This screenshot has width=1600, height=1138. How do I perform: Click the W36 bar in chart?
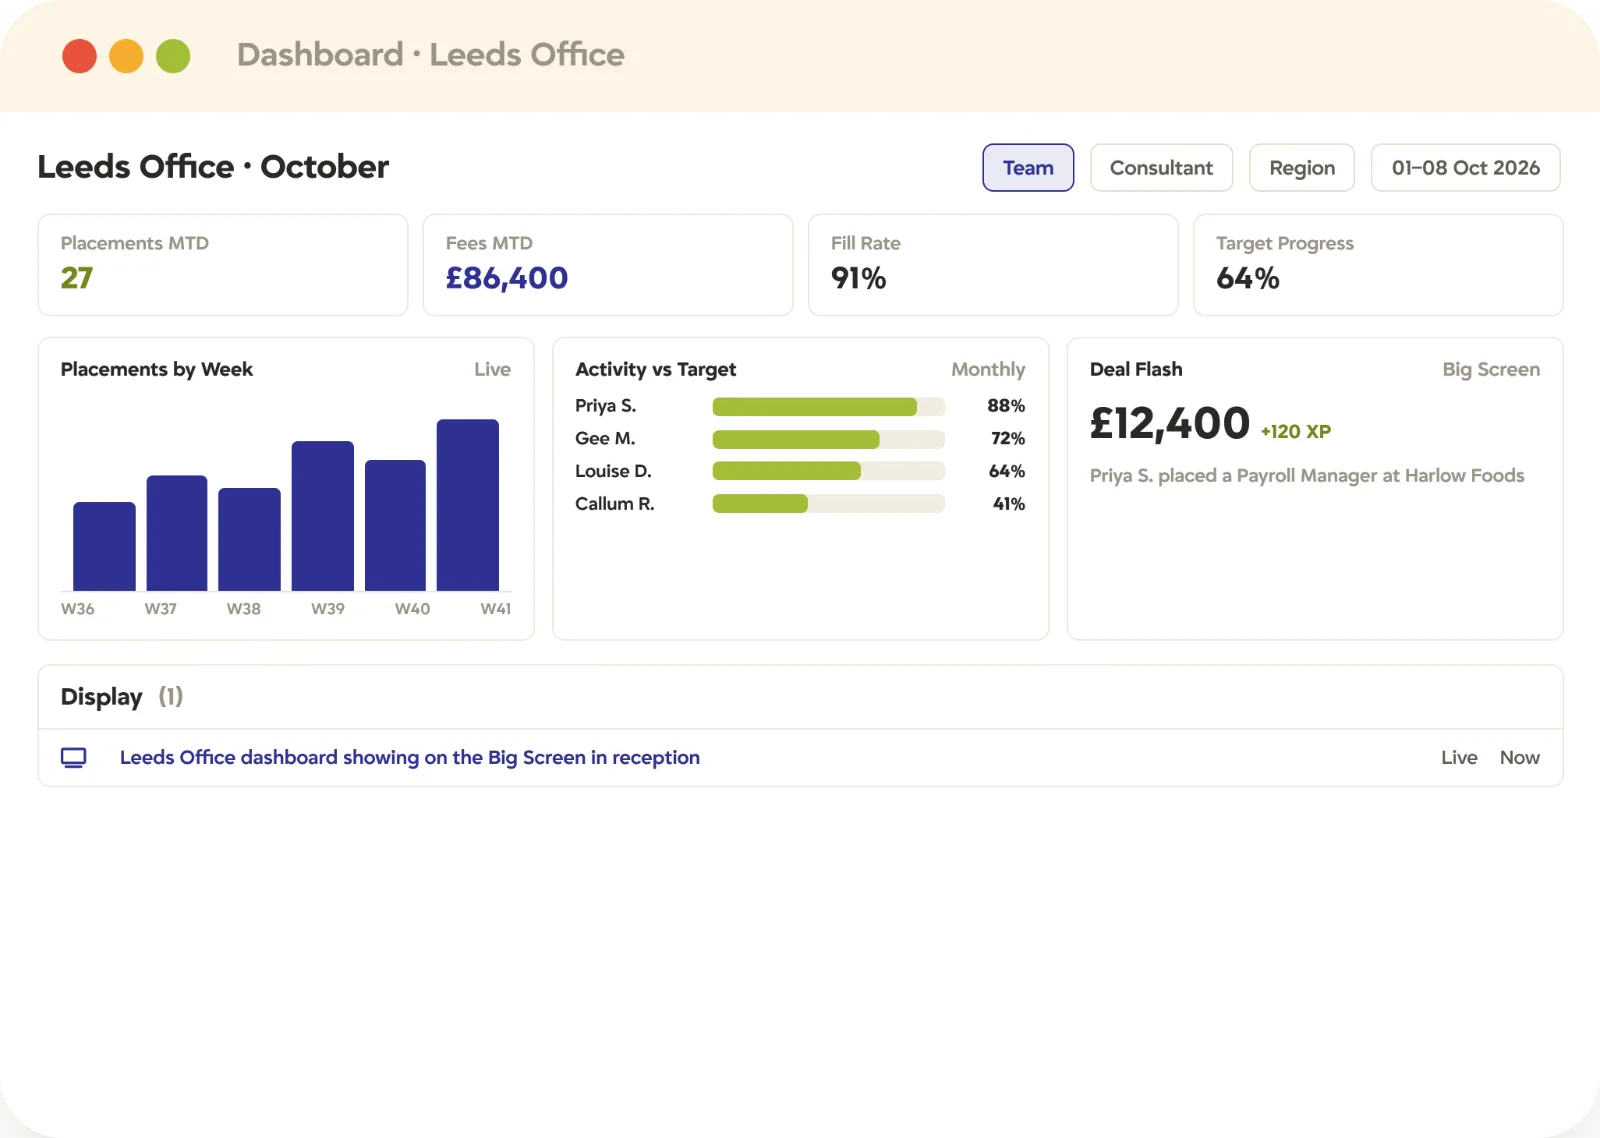(104, 546)
